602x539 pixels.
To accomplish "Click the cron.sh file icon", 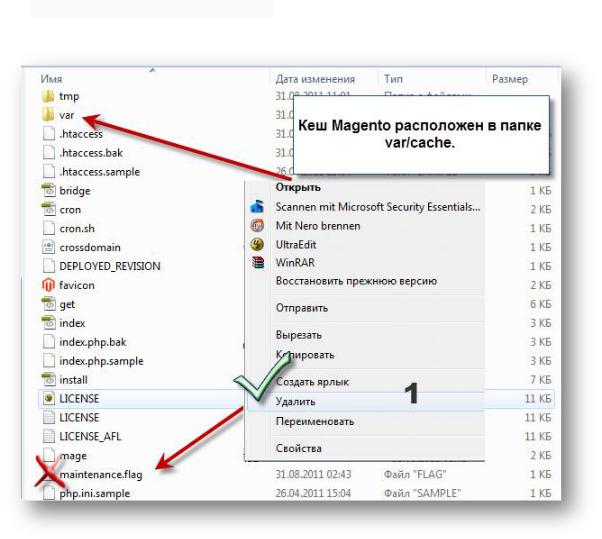I will pyautogui.click(x=49, y=228).
